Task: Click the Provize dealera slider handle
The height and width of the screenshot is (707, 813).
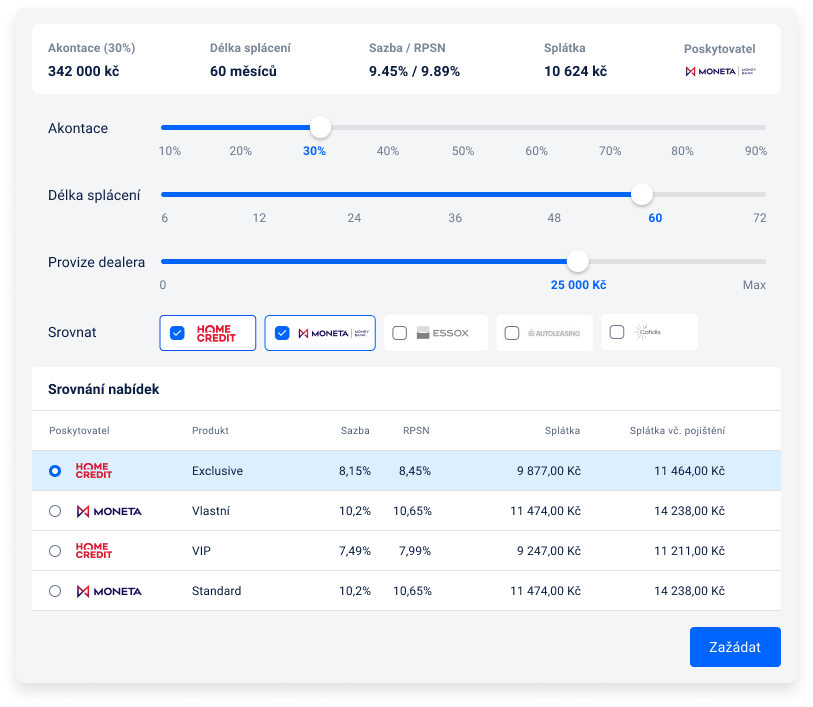Action: point(577,262)
